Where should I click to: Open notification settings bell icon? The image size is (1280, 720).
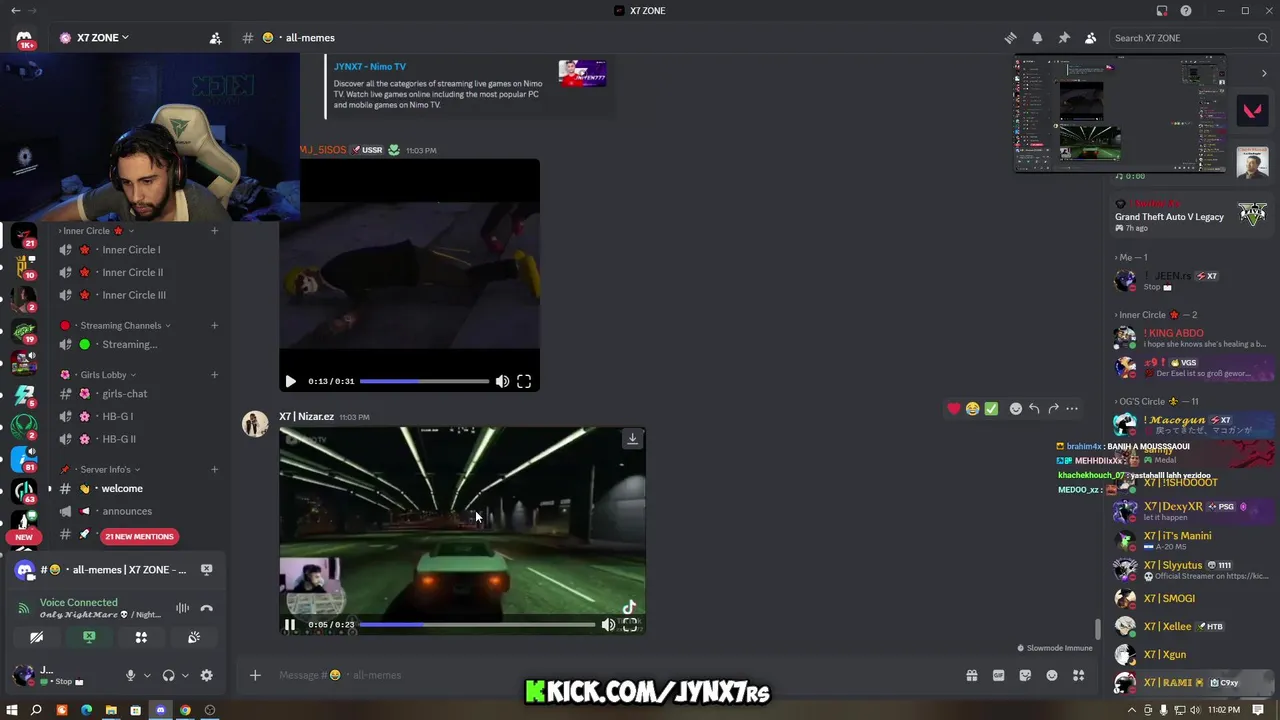click(1037, 38)
